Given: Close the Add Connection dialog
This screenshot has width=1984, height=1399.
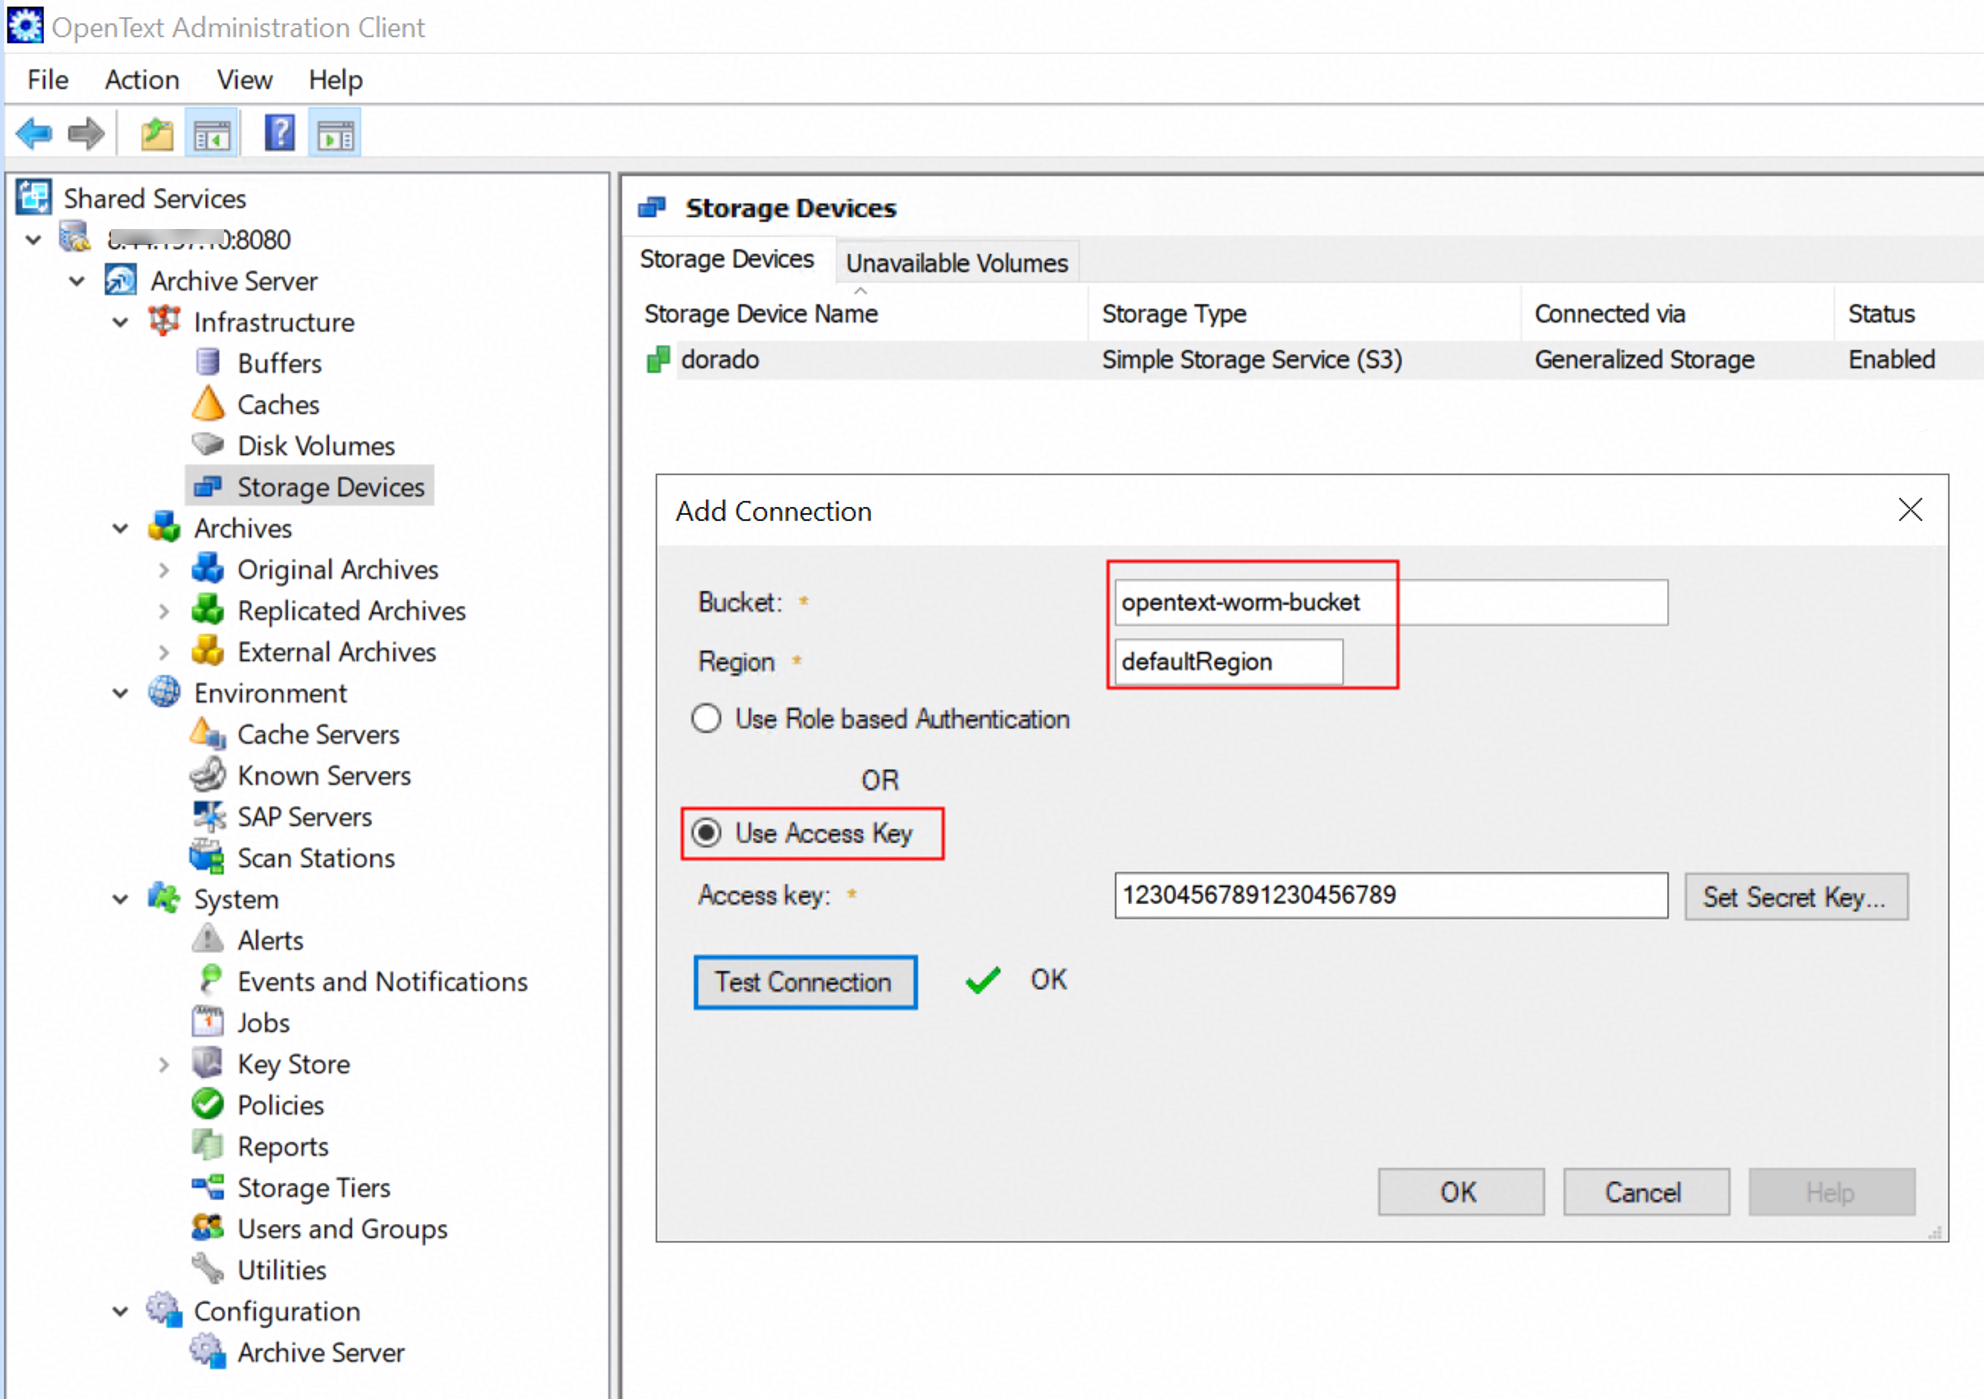Looking at the screenshot, I should click(x=1910, y=510).
